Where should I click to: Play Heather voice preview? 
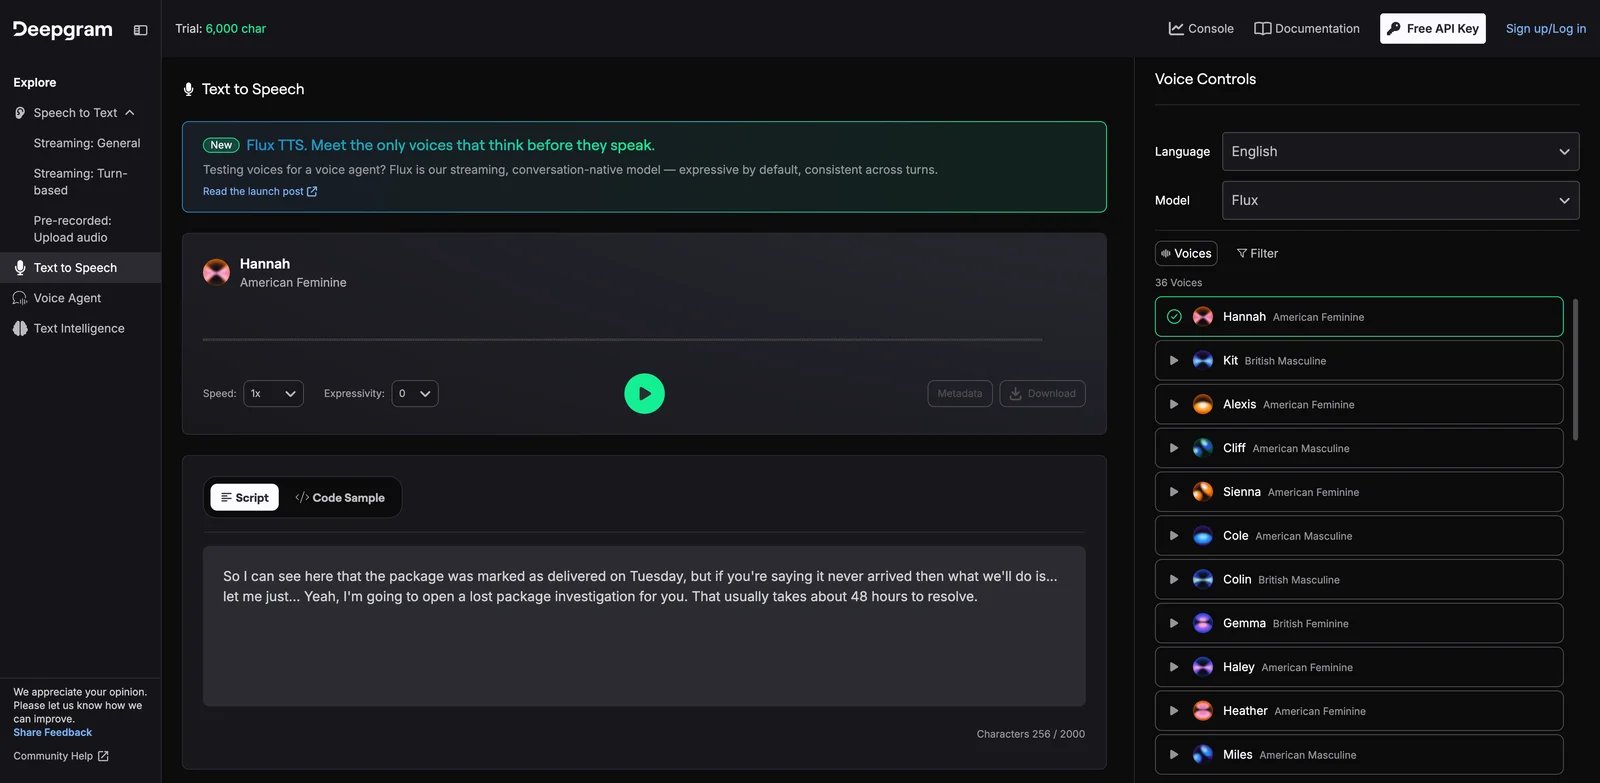click(1174, 711)
